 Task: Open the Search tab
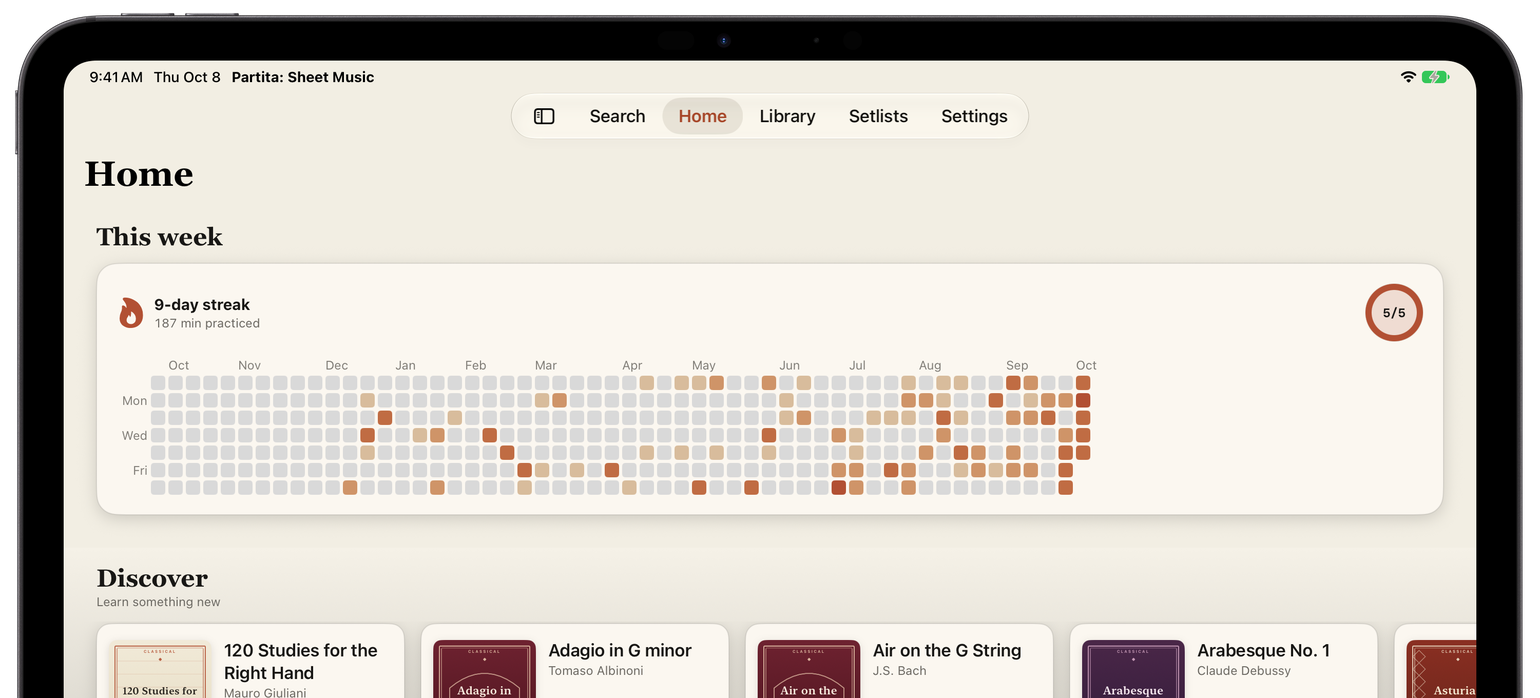pos(617,116)
